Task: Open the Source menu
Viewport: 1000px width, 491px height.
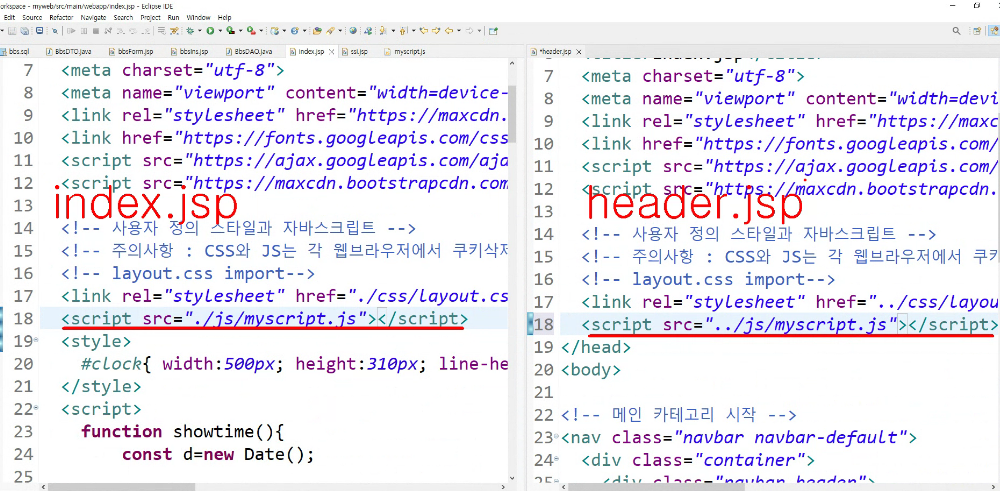Action: click(32, 17)
